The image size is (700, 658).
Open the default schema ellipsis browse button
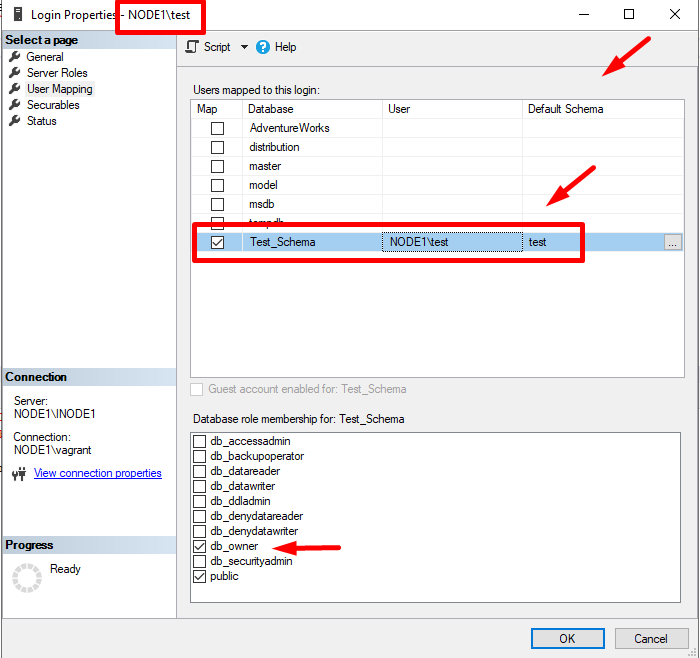[x=672, y=242]
